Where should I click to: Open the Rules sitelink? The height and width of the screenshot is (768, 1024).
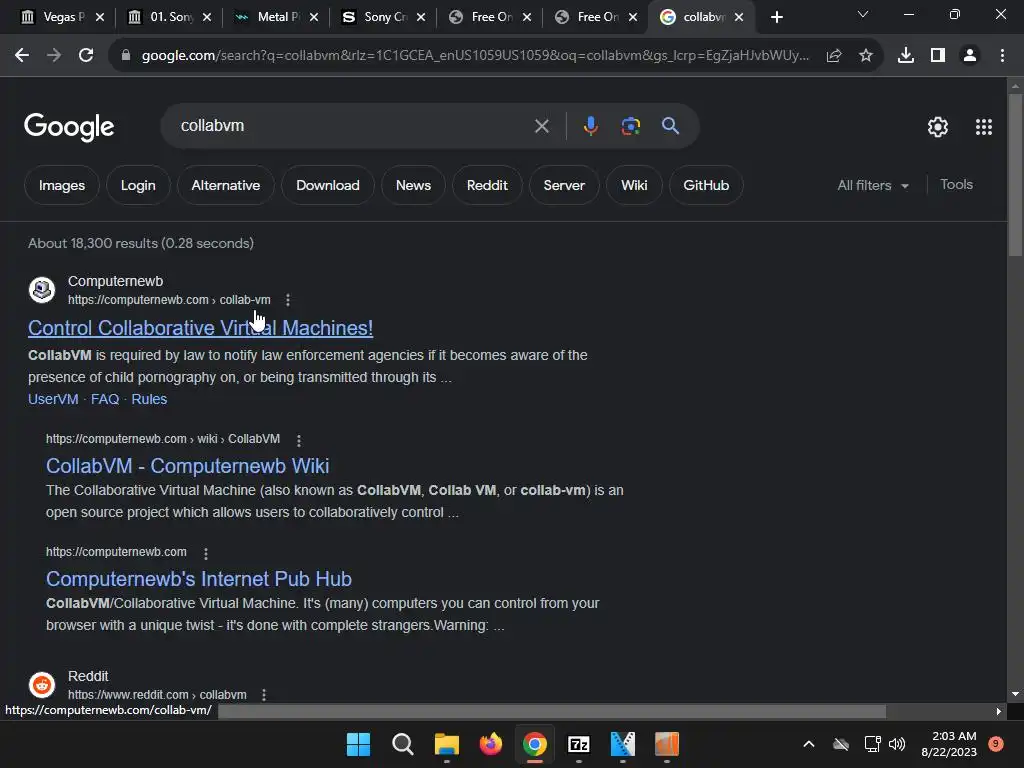149,399
